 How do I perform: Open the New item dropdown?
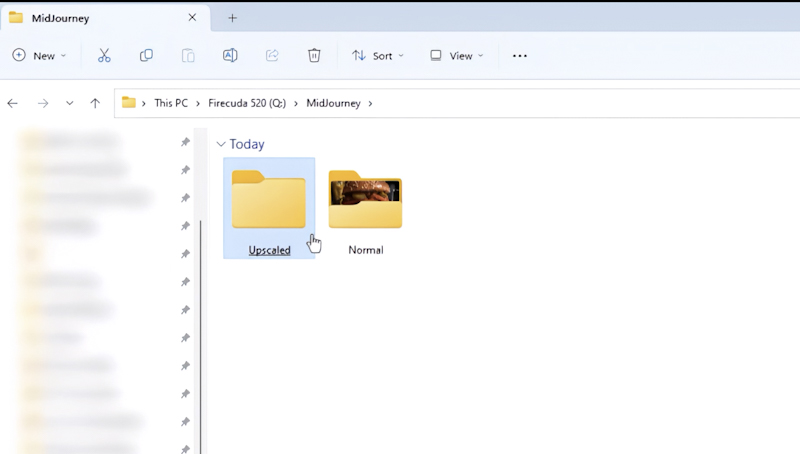[39, 56]
